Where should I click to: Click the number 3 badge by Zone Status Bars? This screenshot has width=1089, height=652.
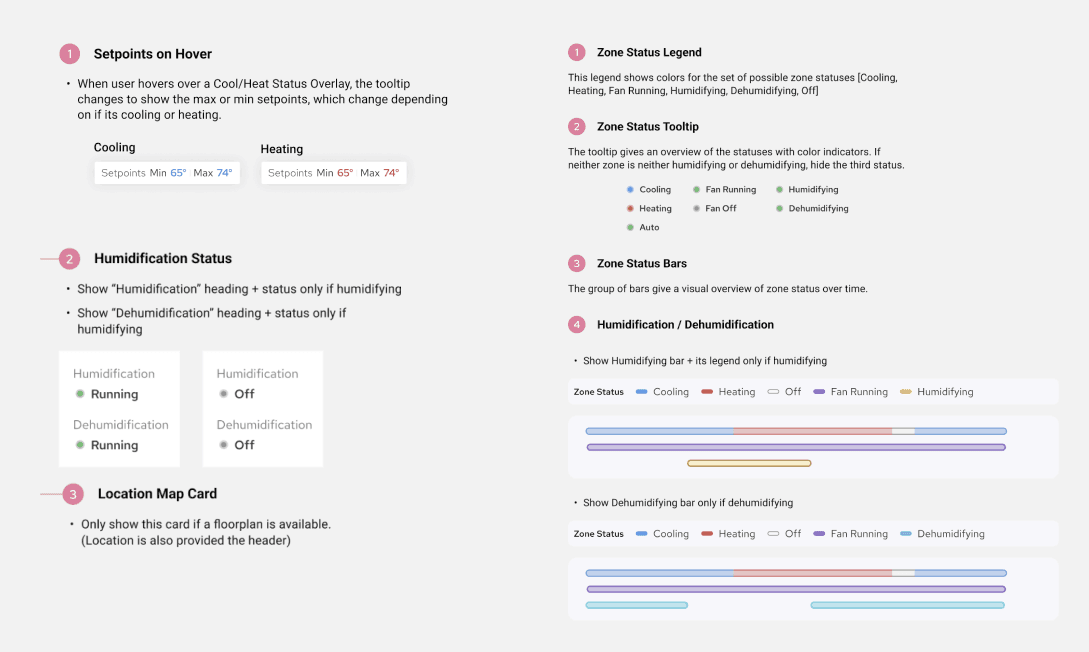tap(576, 264)
